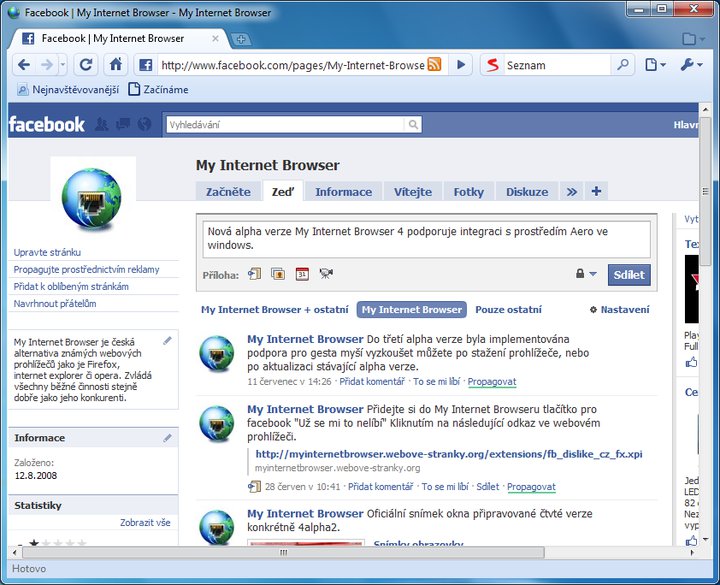Switch to the Vítejte tab
The height and width of the screenshot is (585, 720).
(x=413, y=191)
